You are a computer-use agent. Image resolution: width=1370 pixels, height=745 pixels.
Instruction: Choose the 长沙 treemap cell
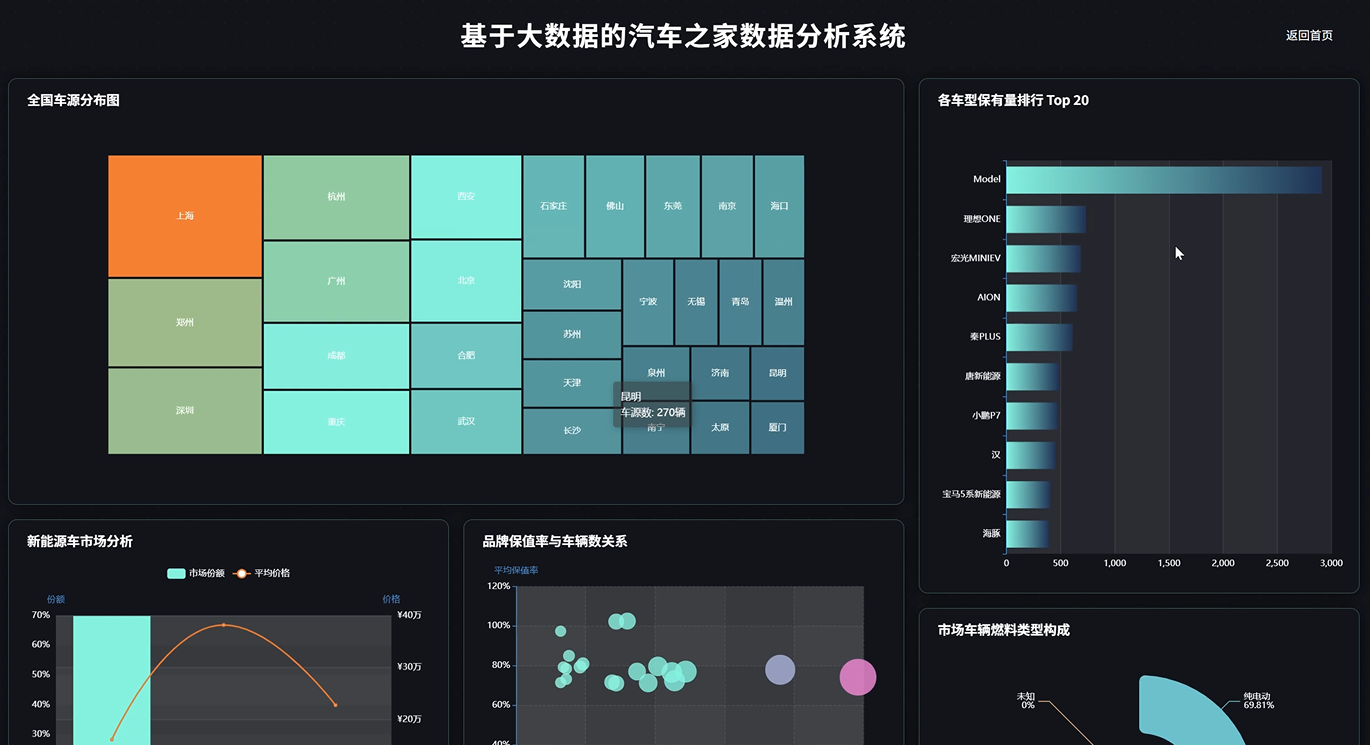572,431
